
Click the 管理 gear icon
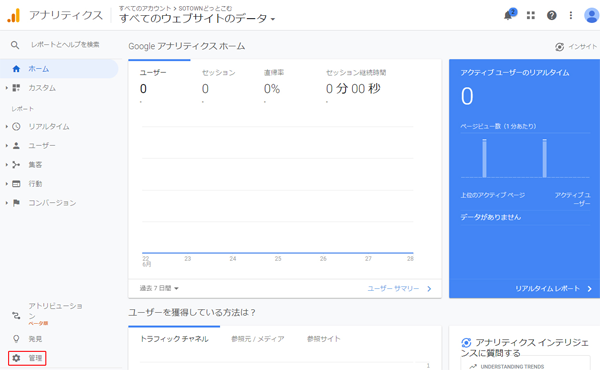coord(16,358)
